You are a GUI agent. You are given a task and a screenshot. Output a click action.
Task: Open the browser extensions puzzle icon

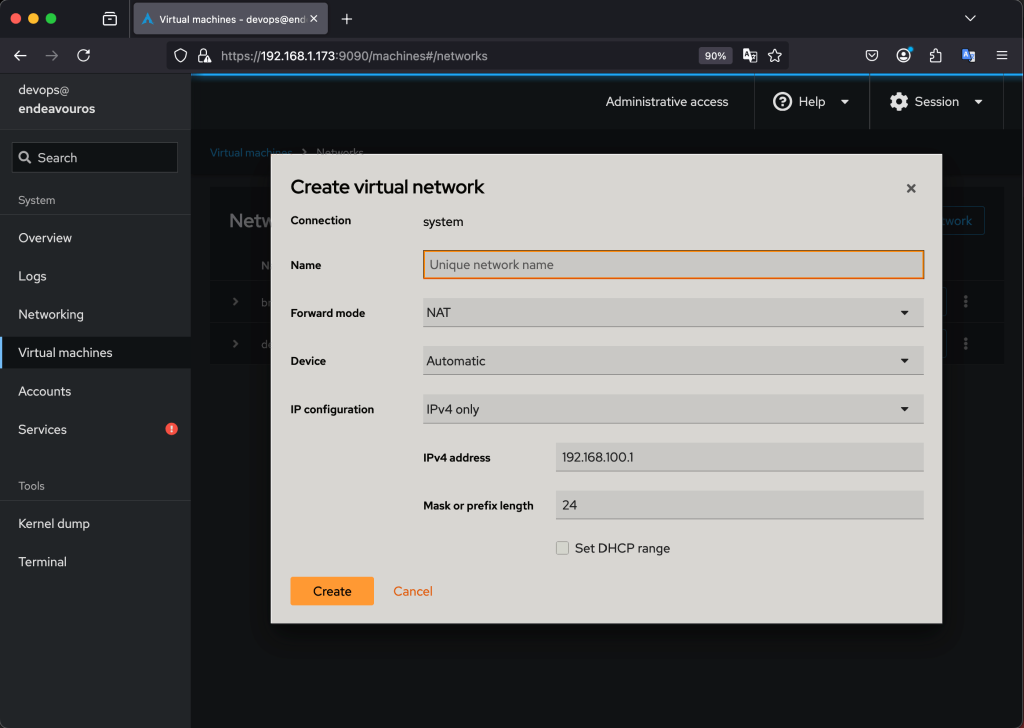[936, 56]
